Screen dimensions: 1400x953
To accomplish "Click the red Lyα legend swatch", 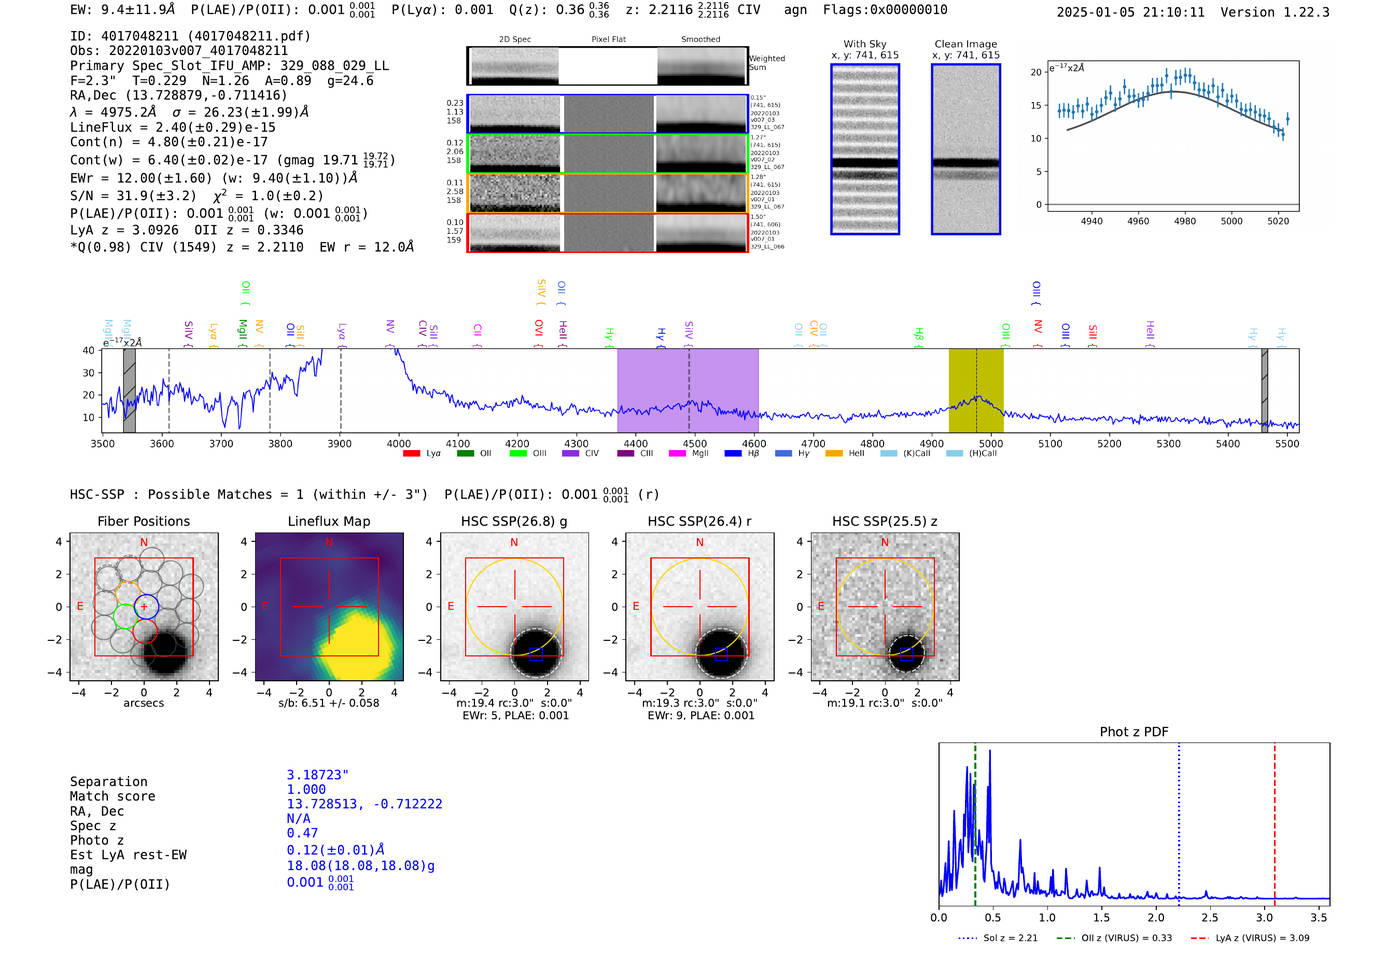I will tap(411, 454).
